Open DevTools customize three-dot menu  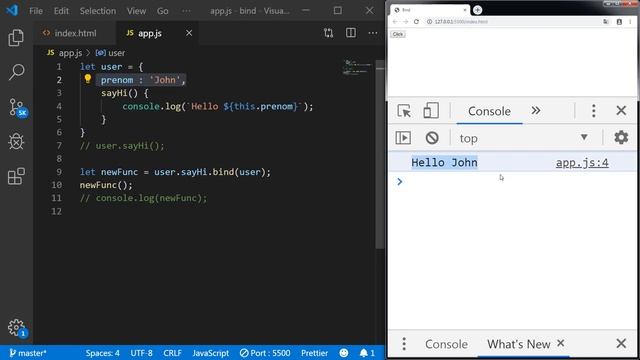tap(593, 111)
